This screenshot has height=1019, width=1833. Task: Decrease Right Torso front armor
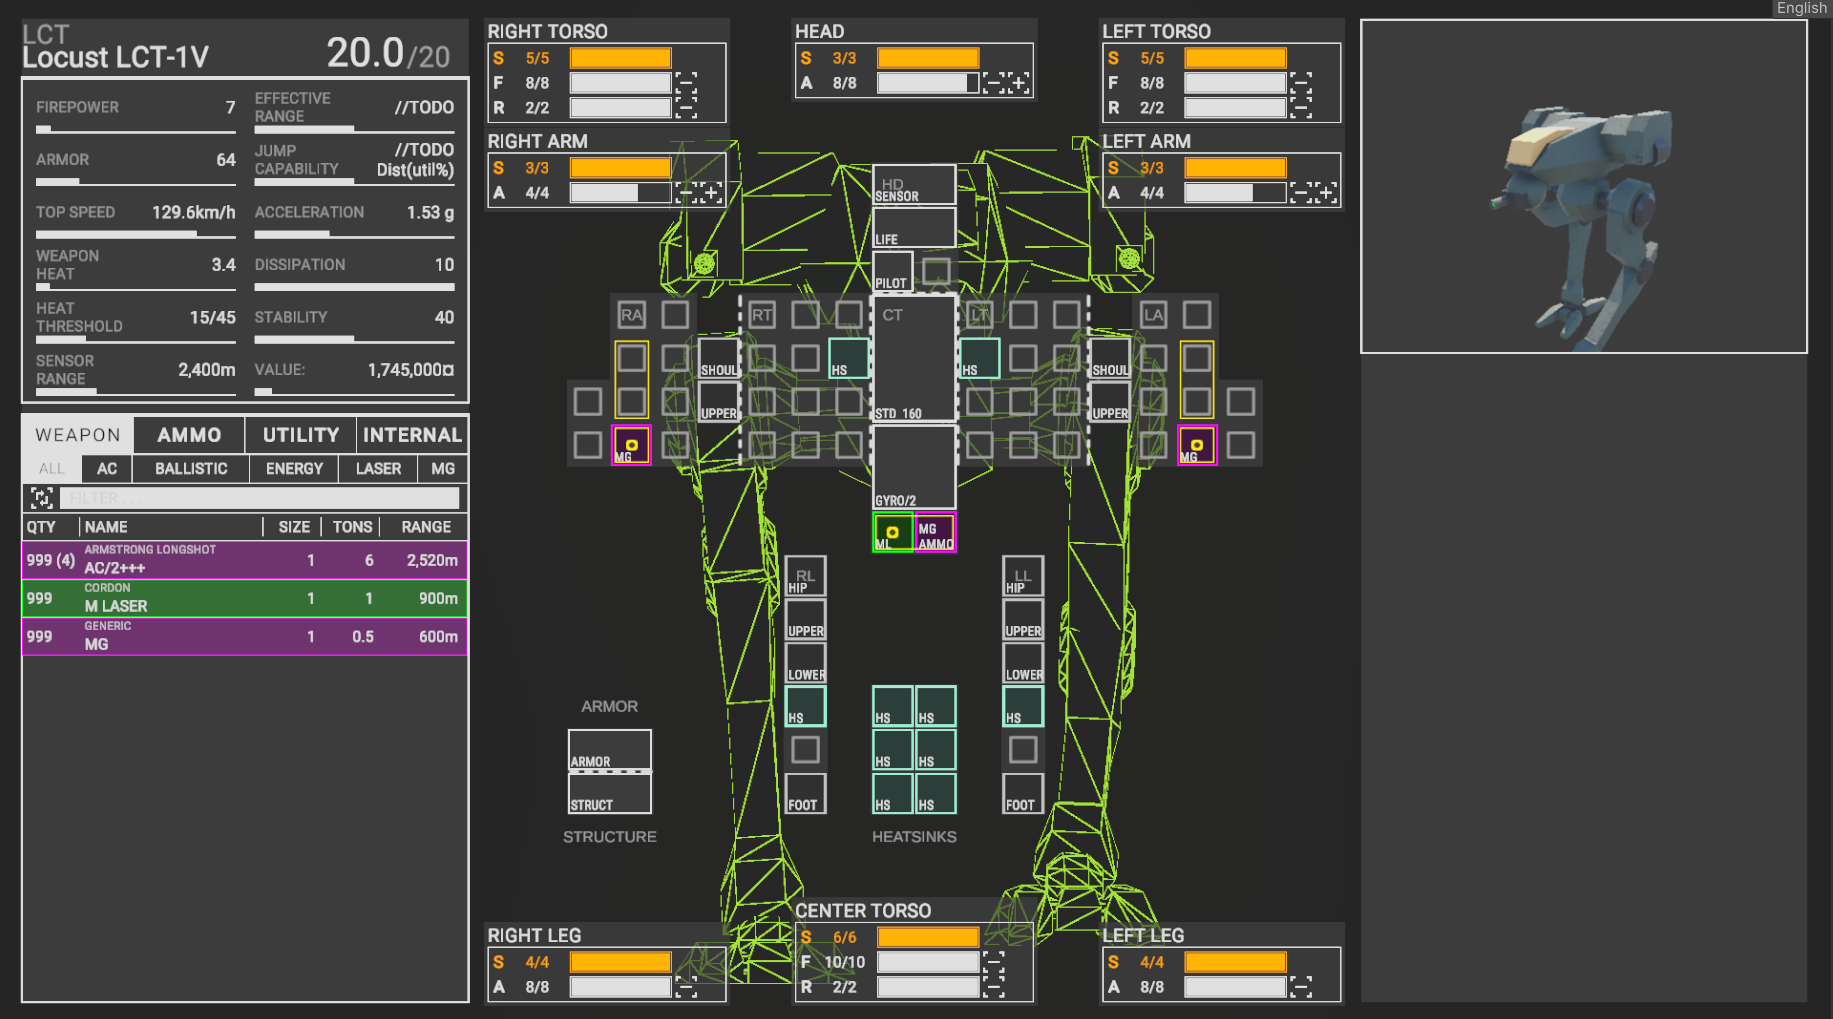[x=686, y=83]
